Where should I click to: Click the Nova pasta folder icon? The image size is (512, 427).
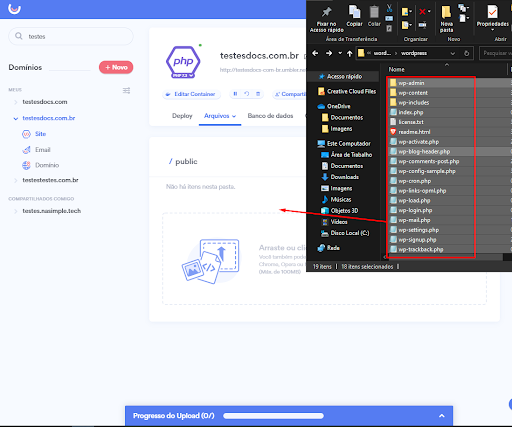point(446,12)
